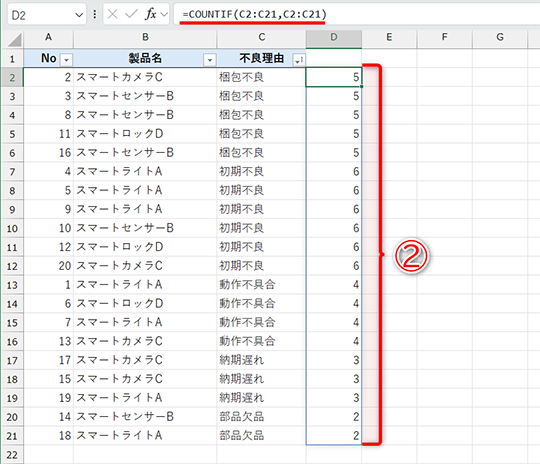This screenshot has width=540, height=464.
Task: Click スマートカメラC in row 2
Action: pyautogui.click(x=120, y=77)
